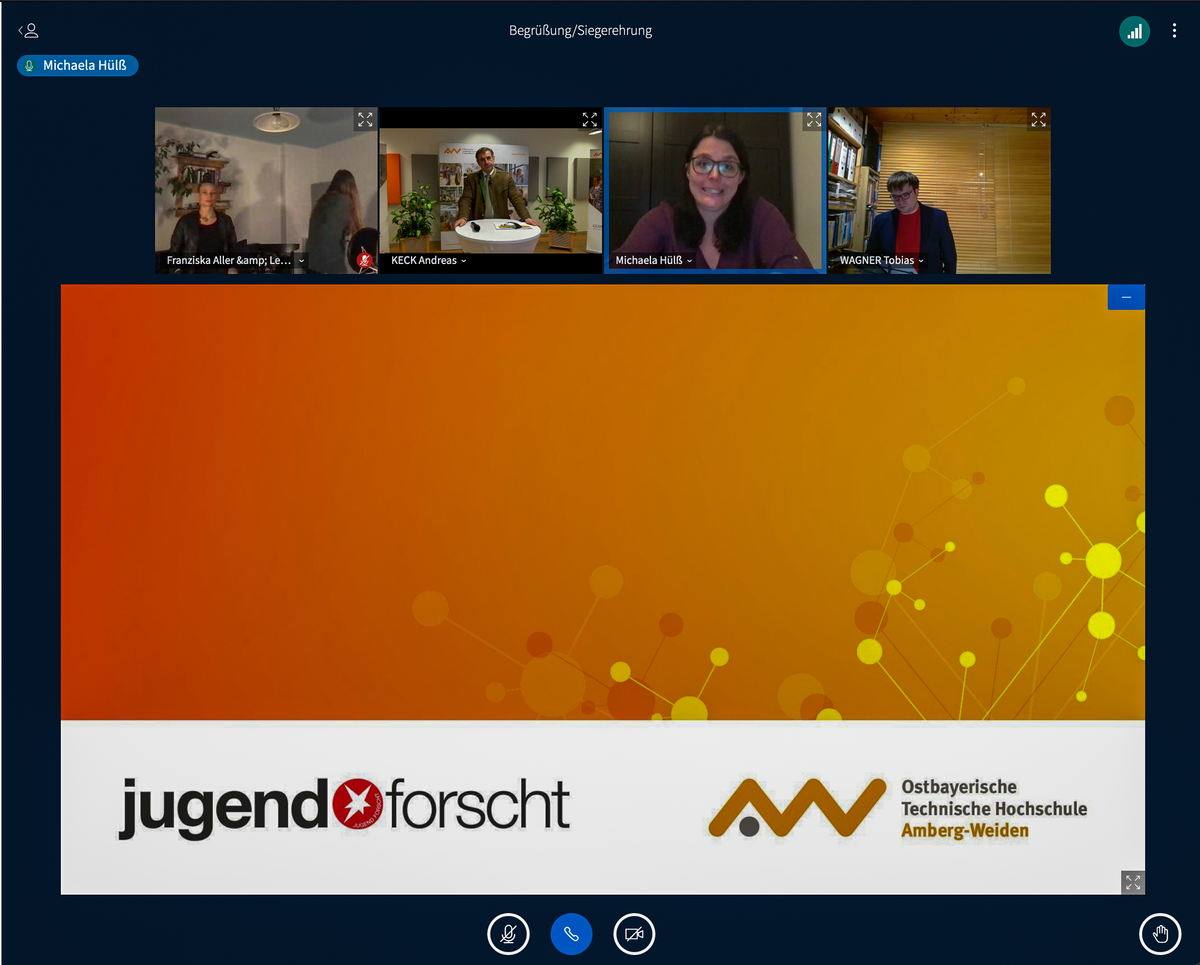
Task: Fullscreen Michaela Hülß webcam
Action: click(x=814, y=119)
